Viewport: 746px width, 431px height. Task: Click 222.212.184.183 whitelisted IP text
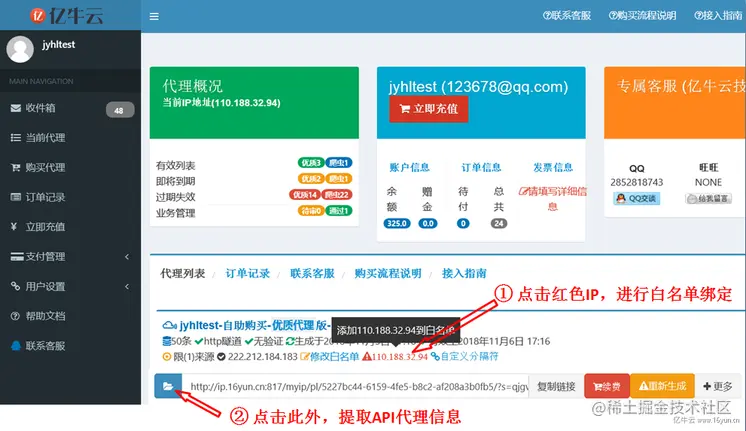point(263,357)
